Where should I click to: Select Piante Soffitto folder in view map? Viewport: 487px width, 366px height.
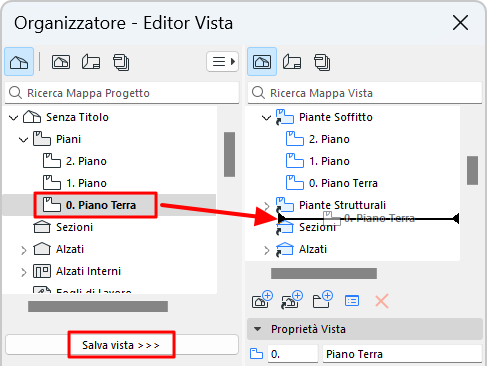point(336,117)
